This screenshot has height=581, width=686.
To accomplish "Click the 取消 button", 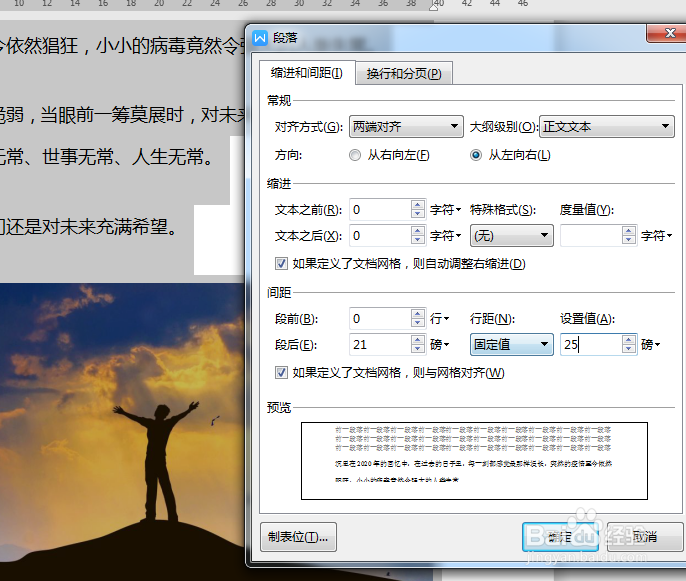I will (645, 537).
